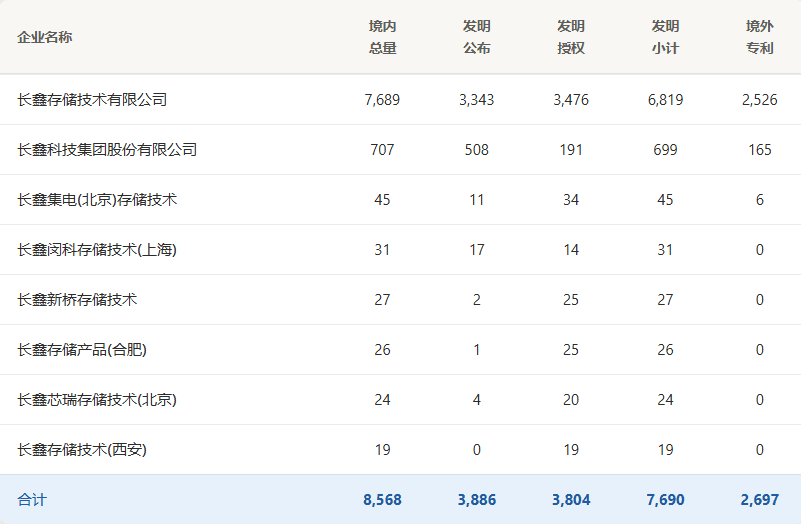Click the value 699 cell

pyautogui.click(x=665, y=150)
